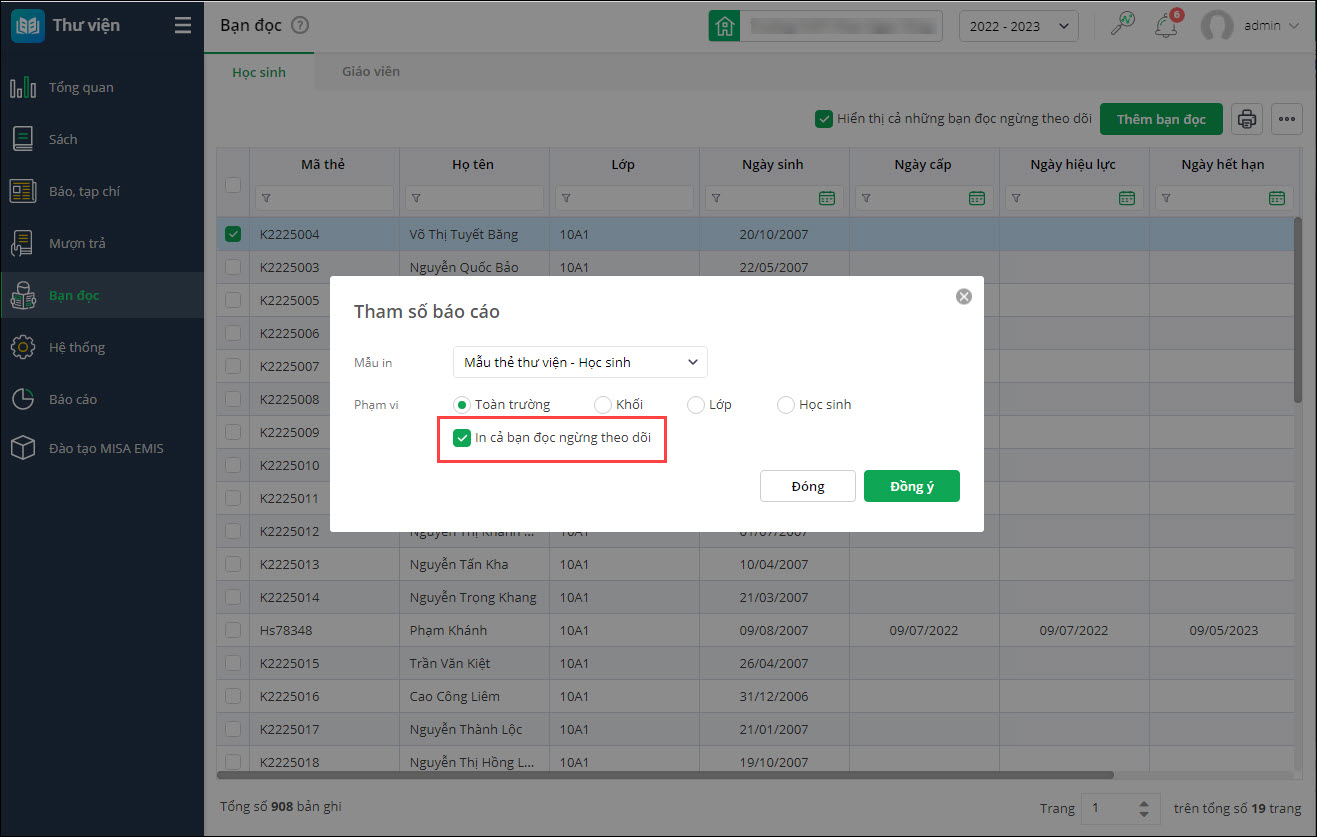Screen dimensions: 1317x837
Task: Click card code K2225018
Action: click(290, 762)
